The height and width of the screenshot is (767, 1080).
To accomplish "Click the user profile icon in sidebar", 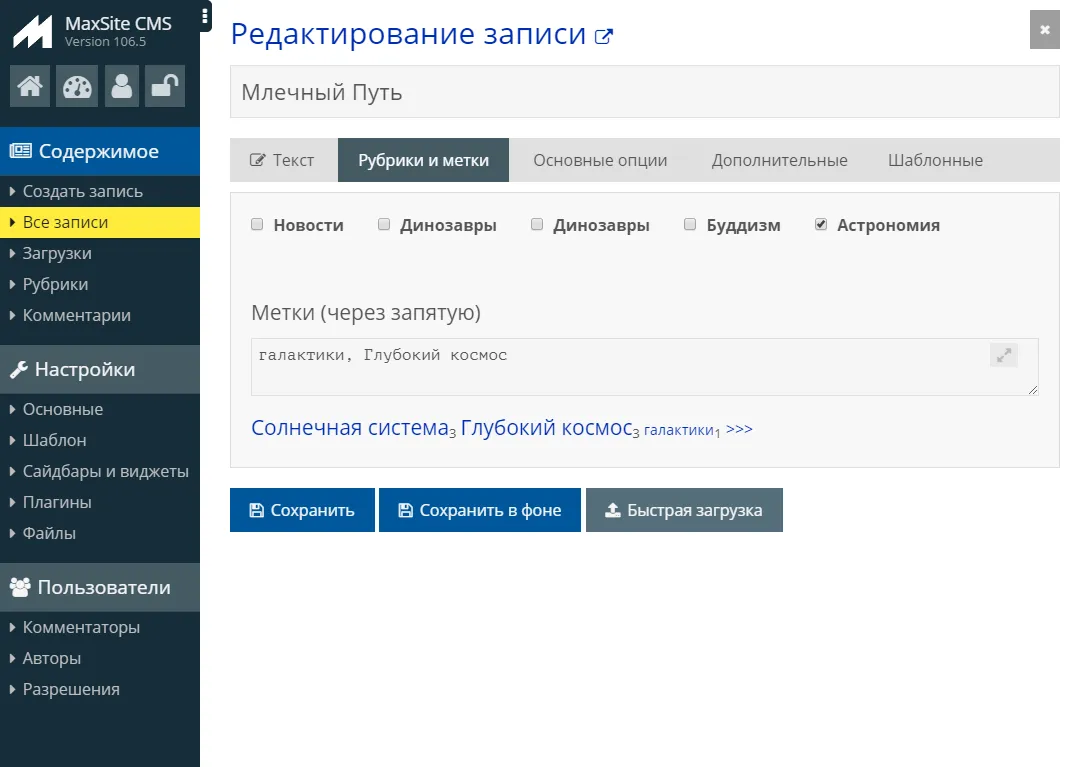I will pos(121,86).
